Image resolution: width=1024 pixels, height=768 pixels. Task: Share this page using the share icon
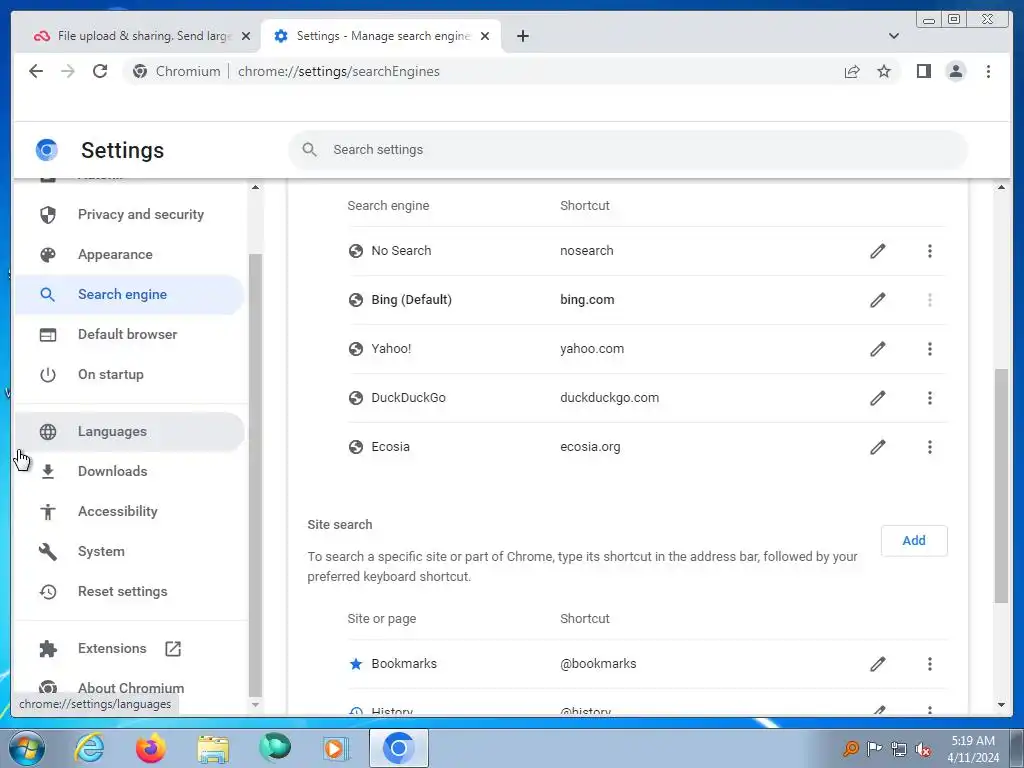click(852, 71)
